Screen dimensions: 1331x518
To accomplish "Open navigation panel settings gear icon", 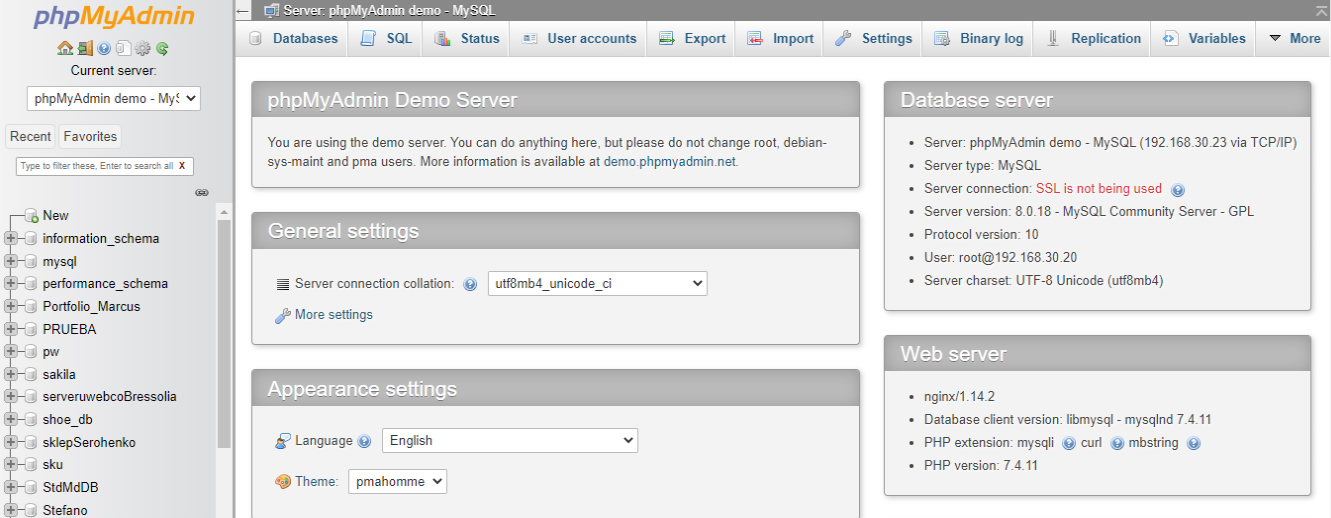I will (x=143, y=48).
